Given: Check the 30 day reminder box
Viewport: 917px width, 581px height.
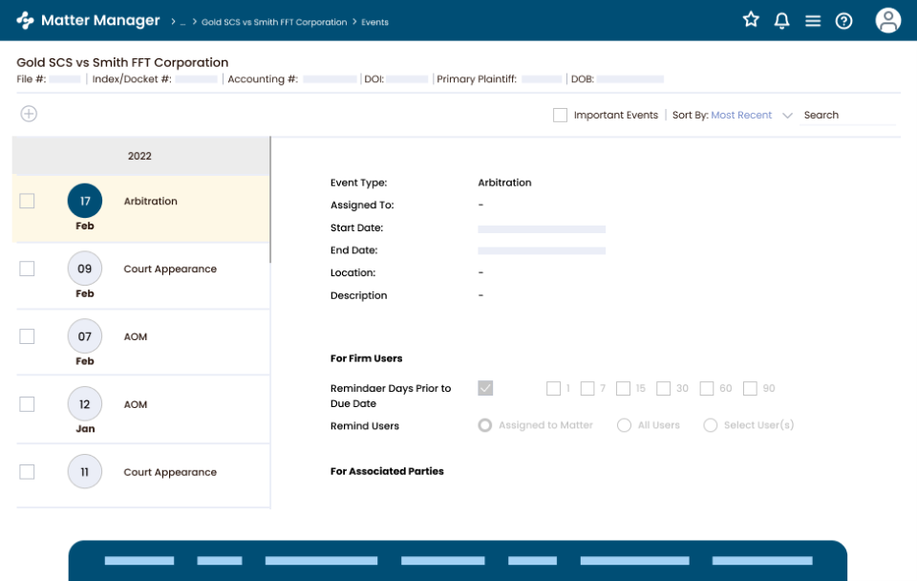Looking at the screenshot, I should click(x=663, y=389).
